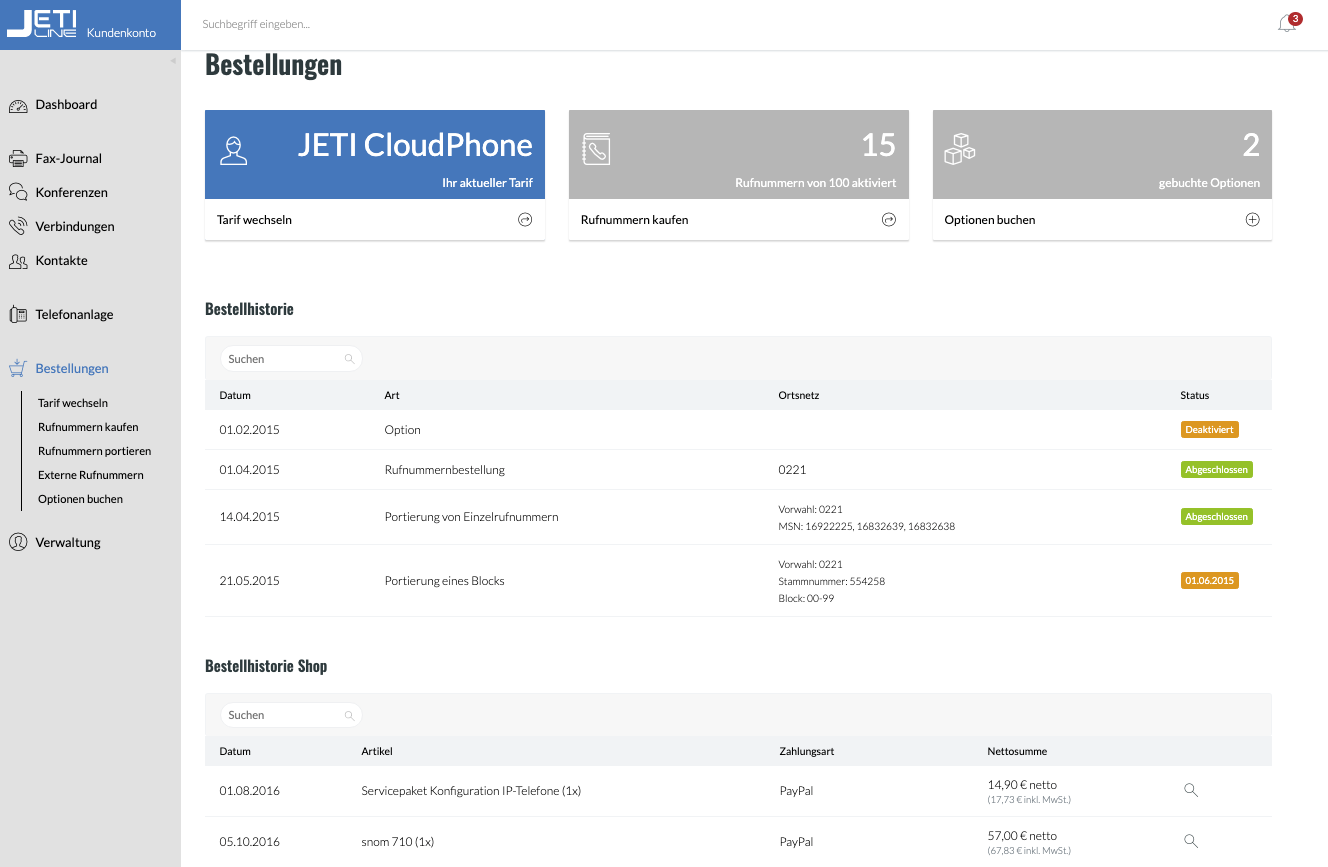Focus the Bestellhistorie search field

291,359
